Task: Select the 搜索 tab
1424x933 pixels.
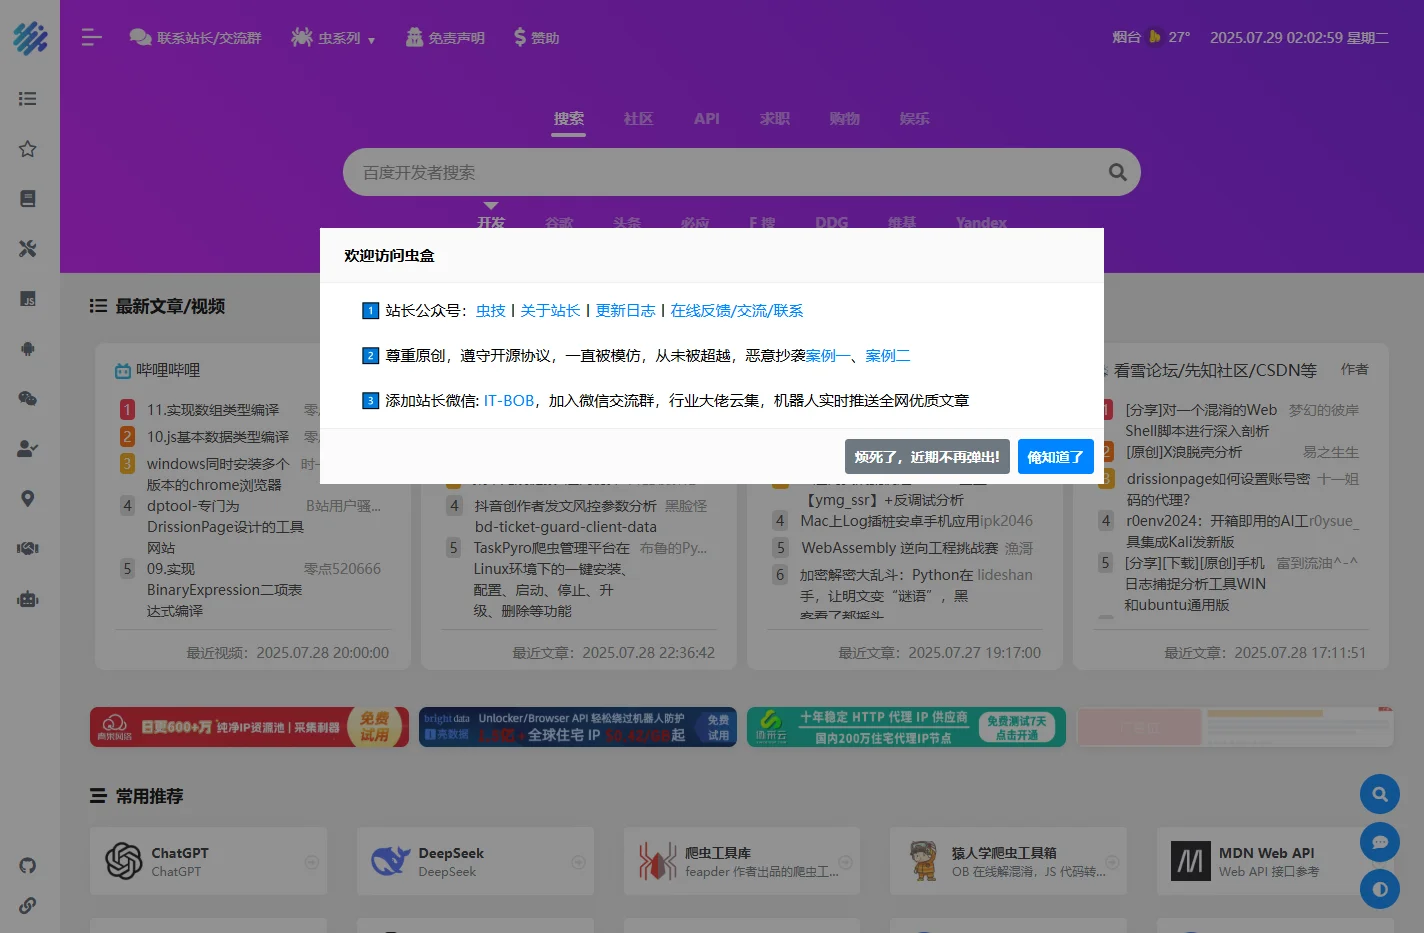Action: point(569,119)
